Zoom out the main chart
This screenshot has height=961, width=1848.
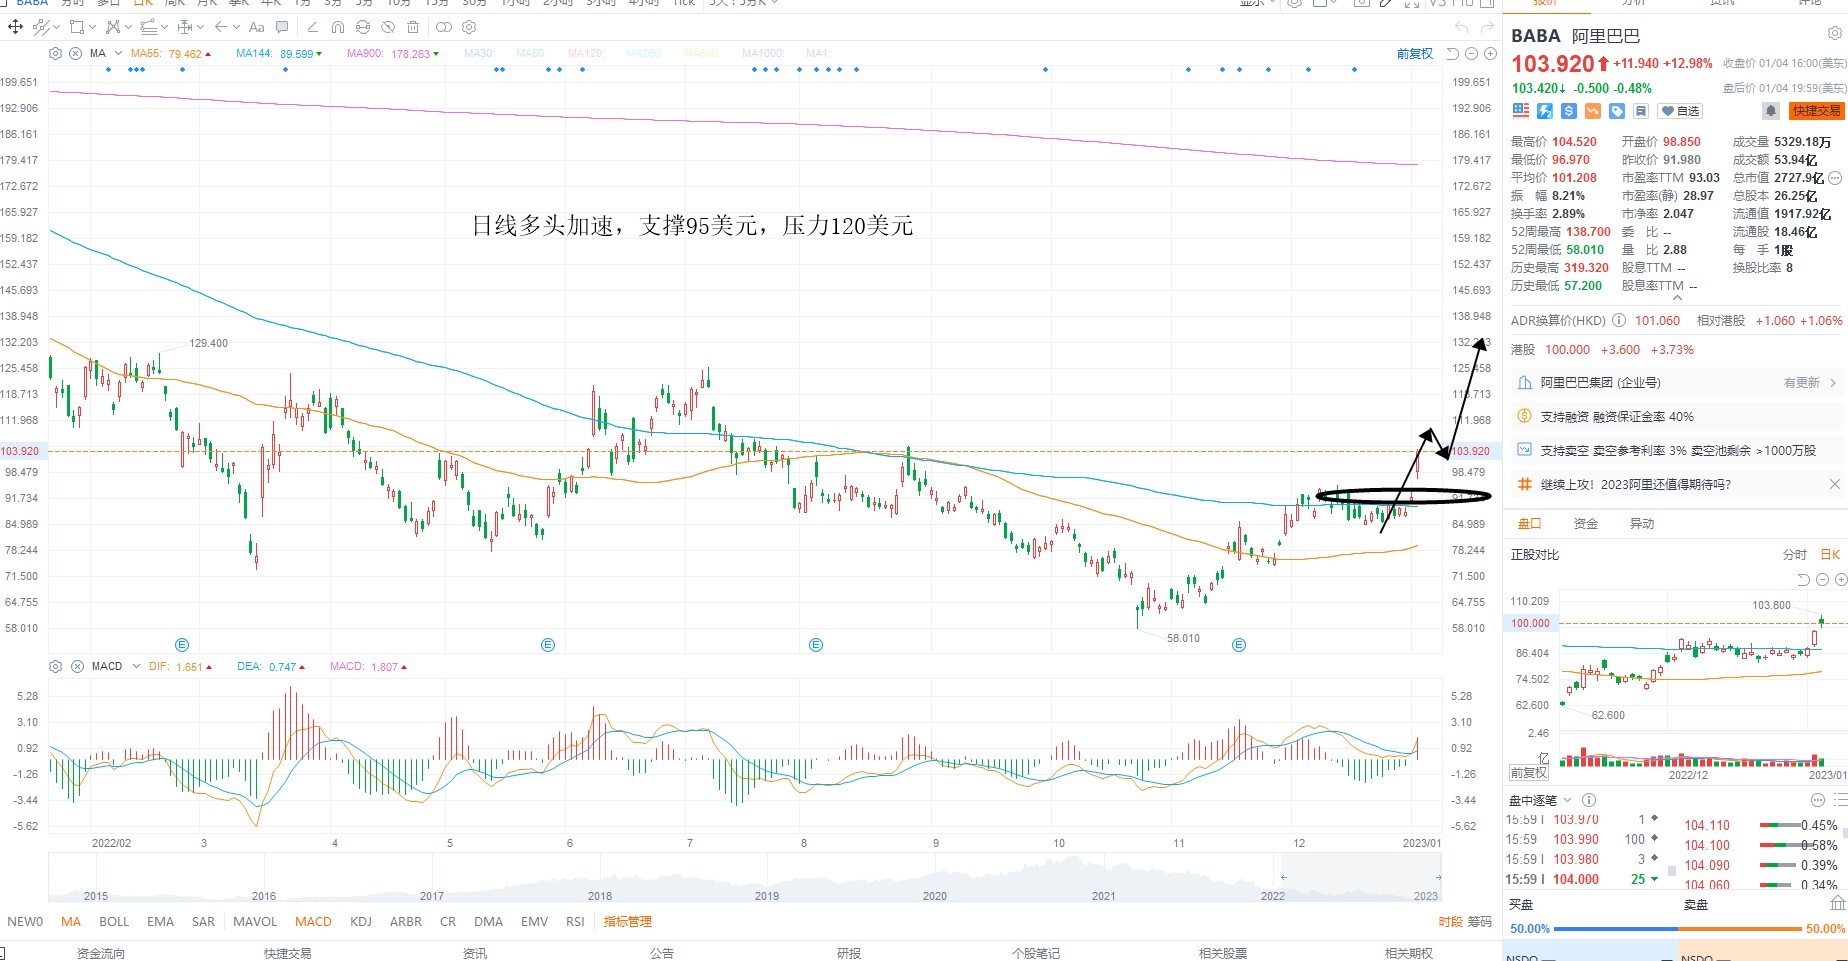(1472, 54)
